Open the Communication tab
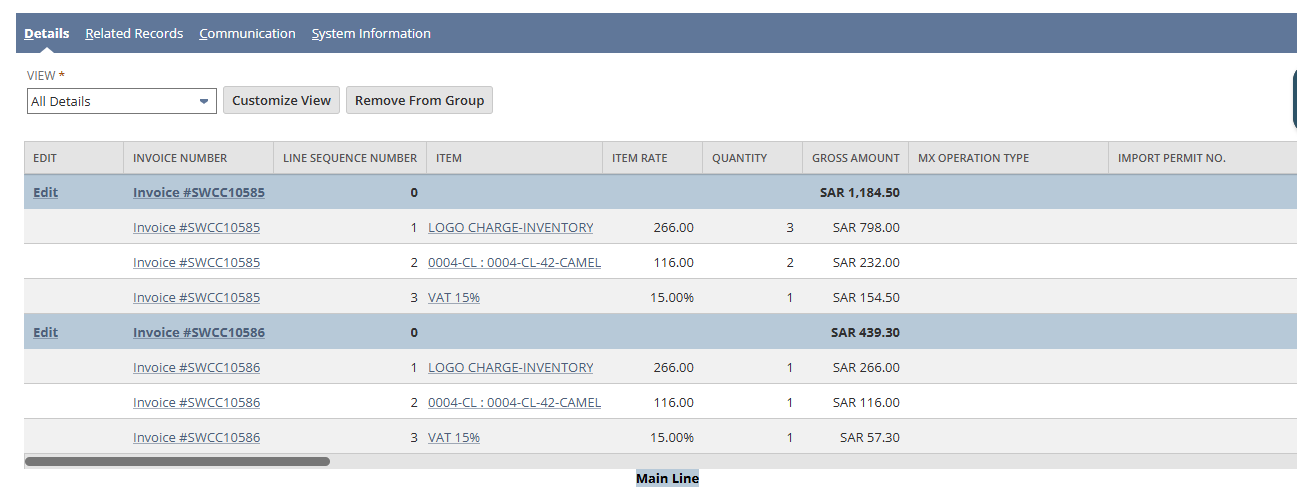 (247, 34)
